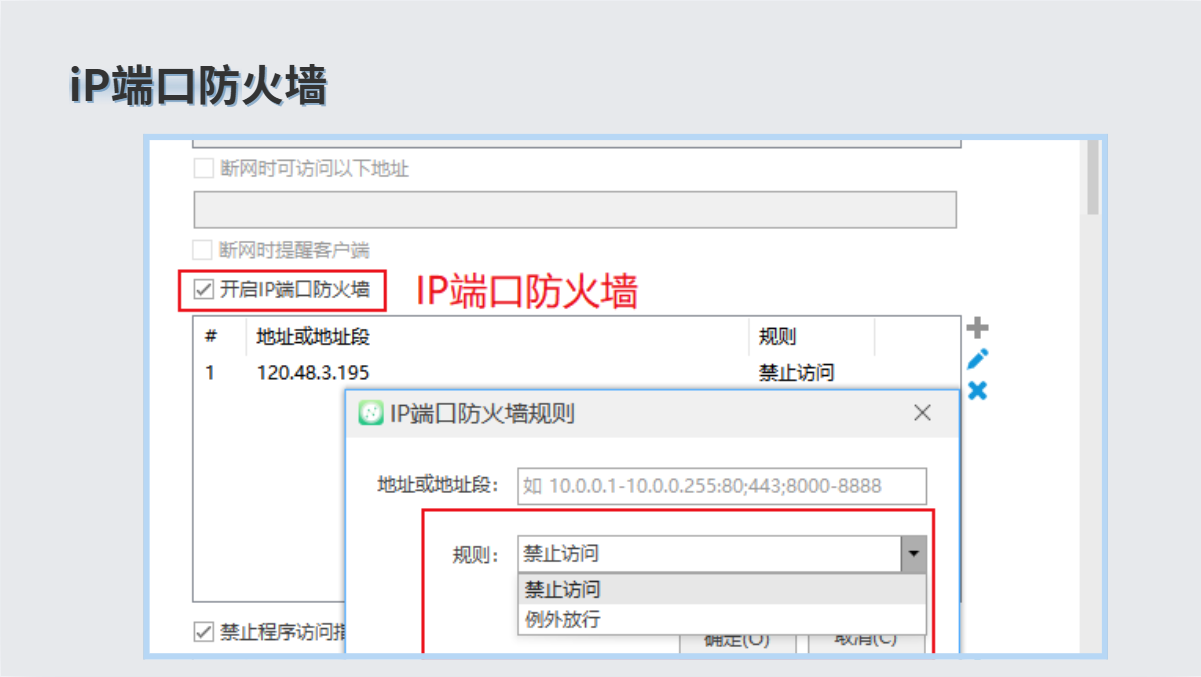Image resolution: width=1201 pixels, height=677 pixels.
Task: Check the 断网时提醒客户端 option
Action: [204, 249]
